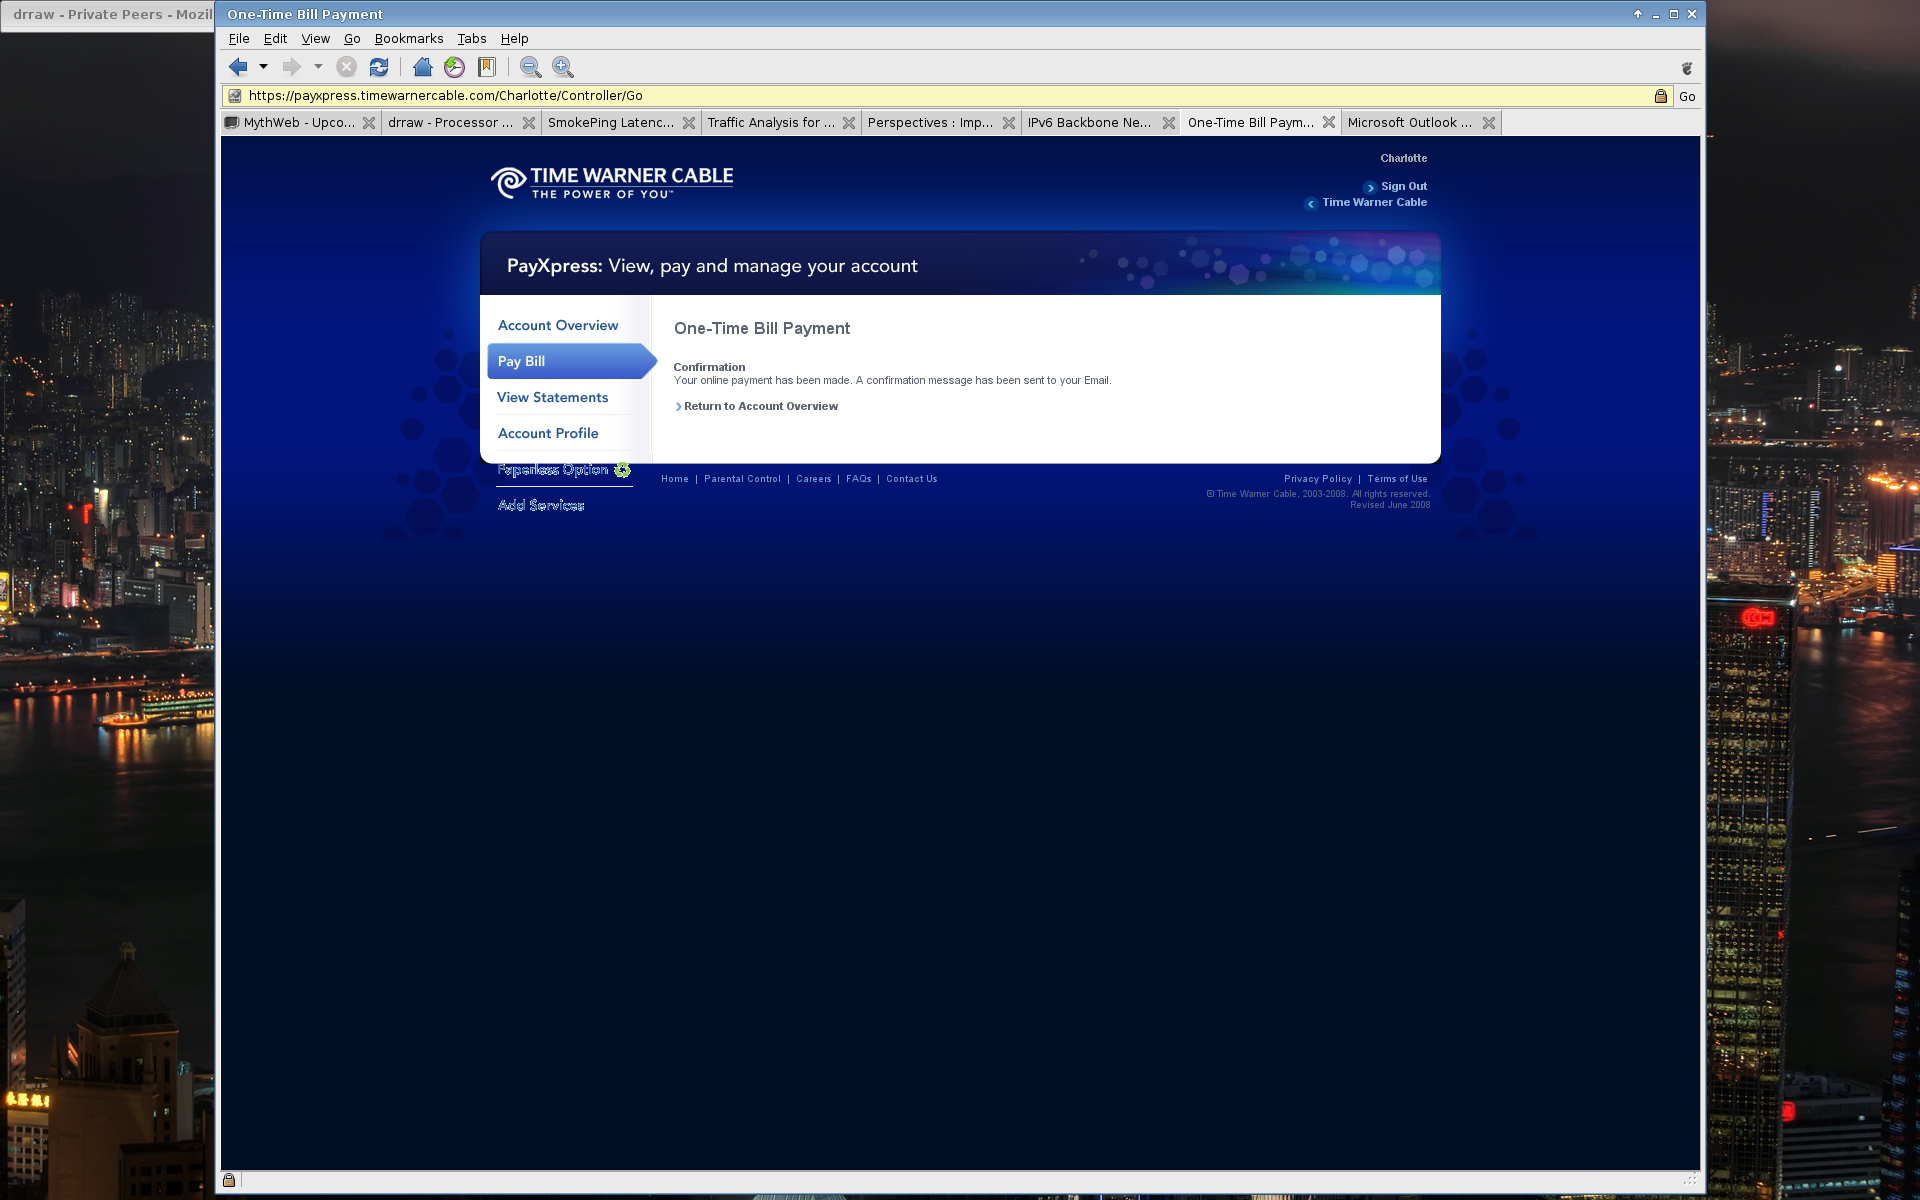Open Paperless Option in sidebar
Screen dimensions: 1920x1200
(x=553, y=469)
